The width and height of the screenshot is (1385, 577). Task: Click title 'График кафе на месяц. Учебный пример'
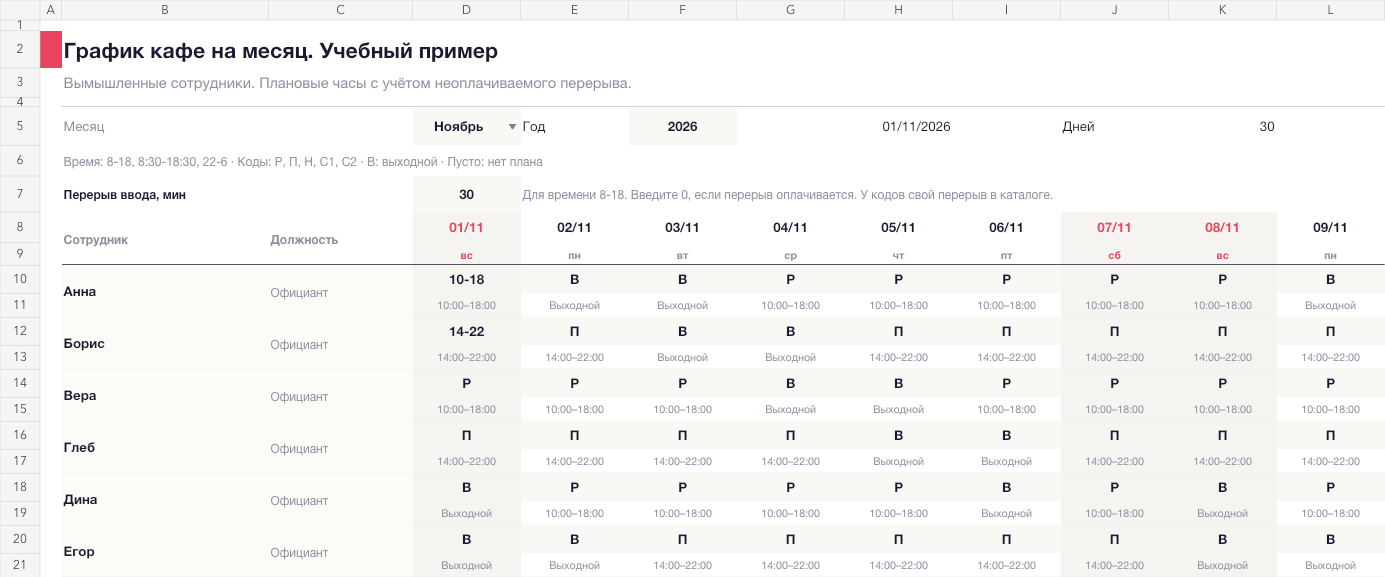(280, 51)
